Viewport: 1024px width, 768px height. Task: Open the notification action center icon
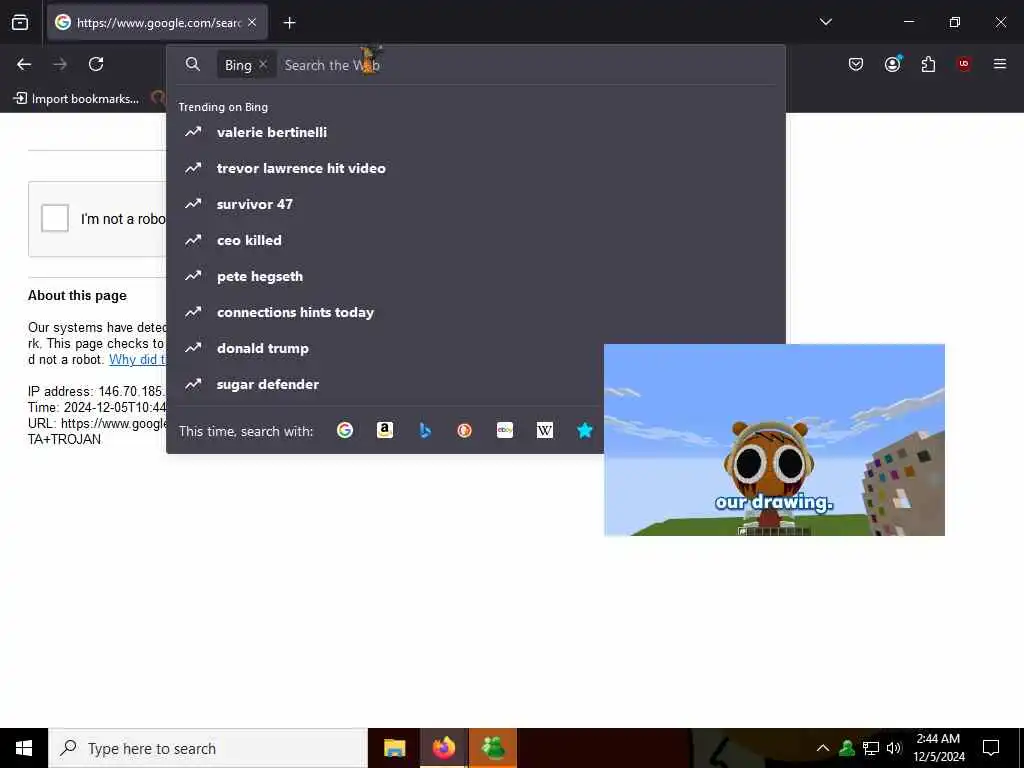(991, 748)
